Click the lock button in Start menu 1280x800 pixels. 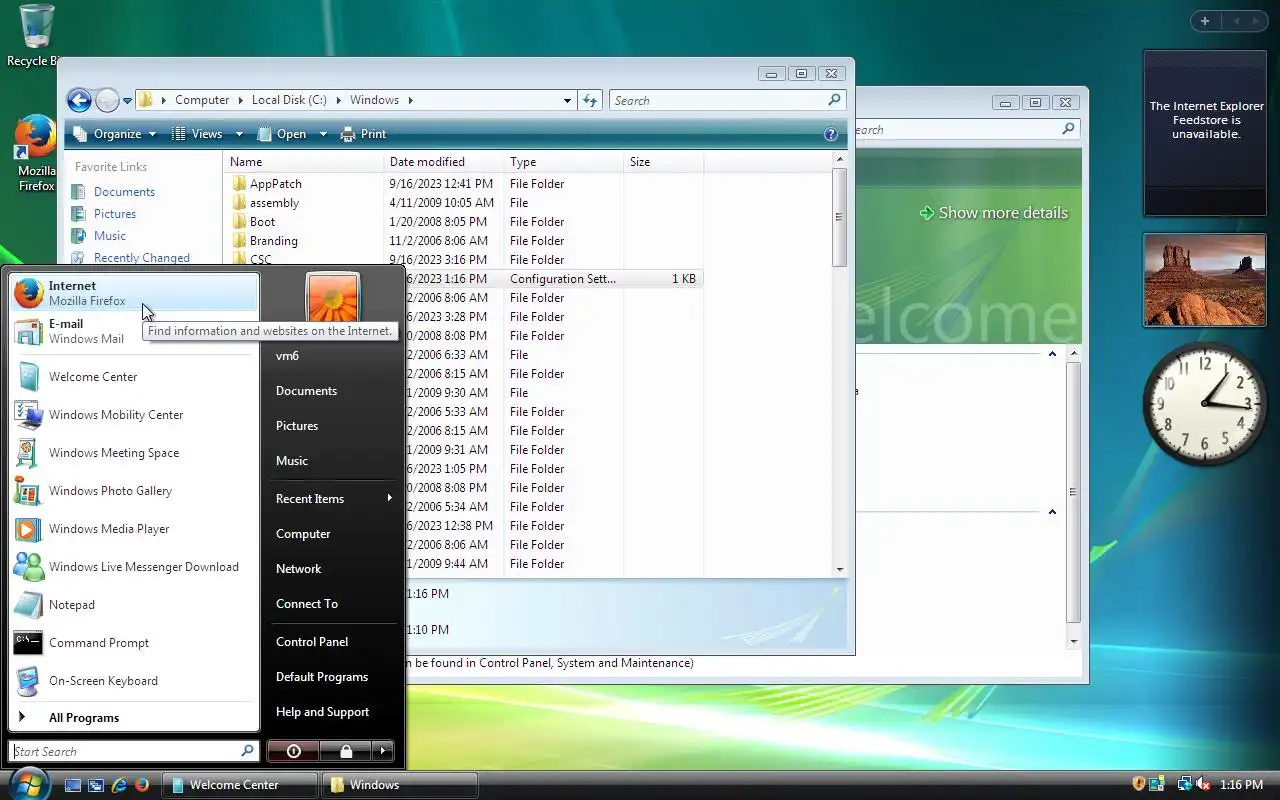346,751
